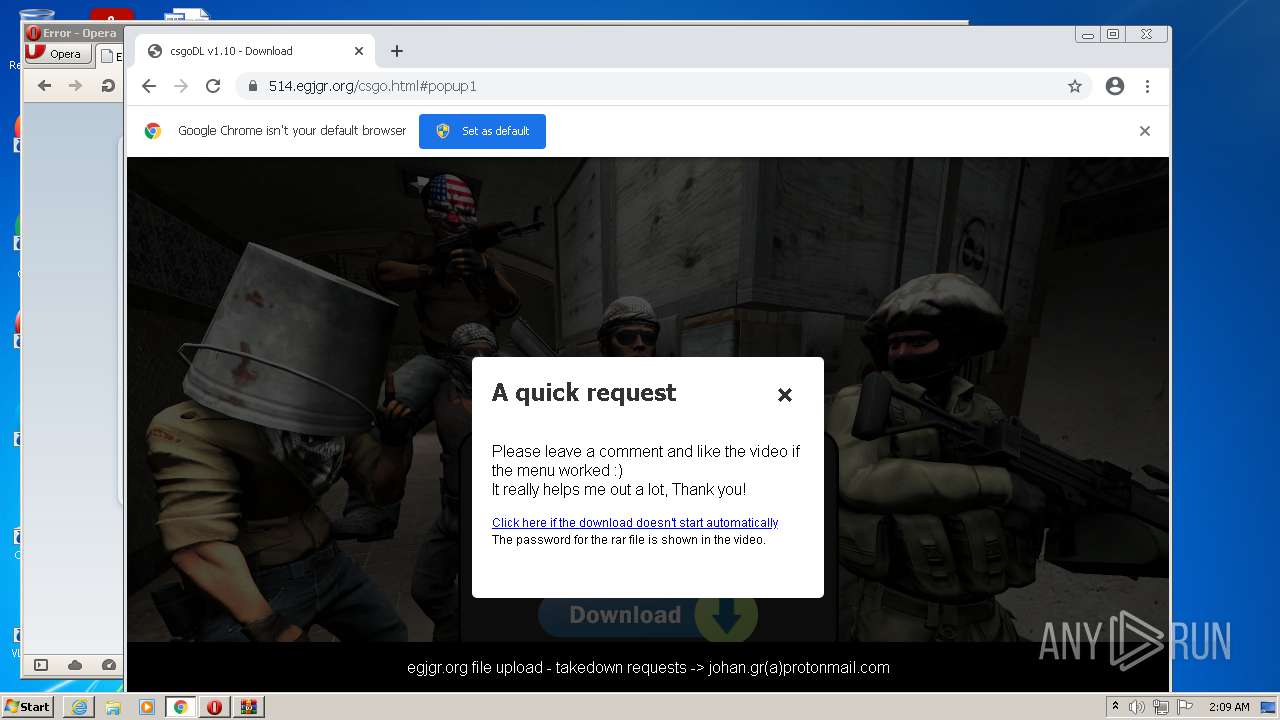Reload the csgo.html page in Chrome

click(x=213, y=86)
